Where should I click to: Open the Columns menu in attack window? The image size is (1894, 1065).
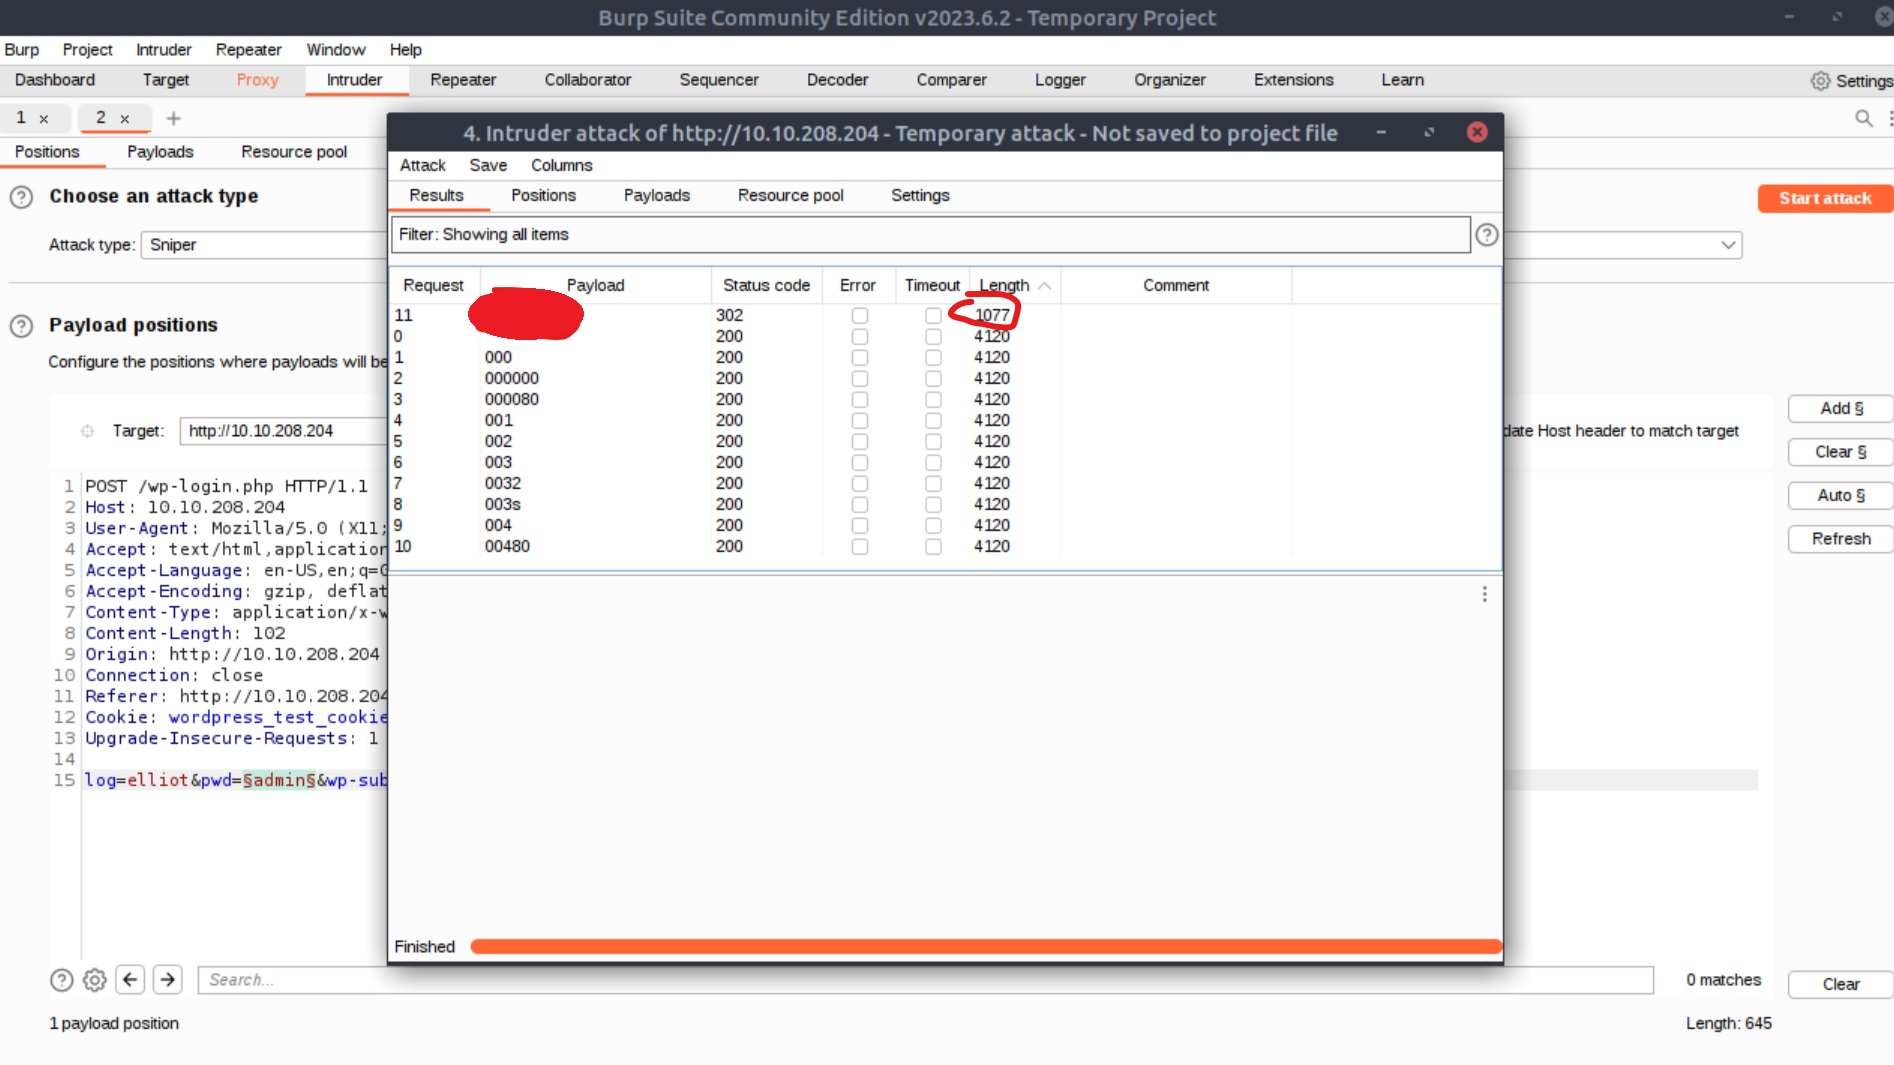pos(561,165)
